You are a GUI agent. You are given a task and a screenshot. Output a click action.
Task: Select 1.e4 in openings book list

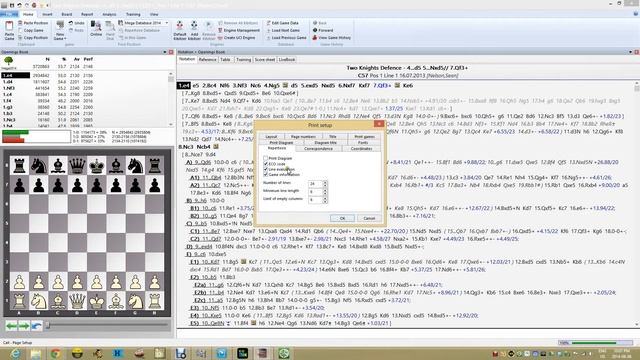point(16,76)
